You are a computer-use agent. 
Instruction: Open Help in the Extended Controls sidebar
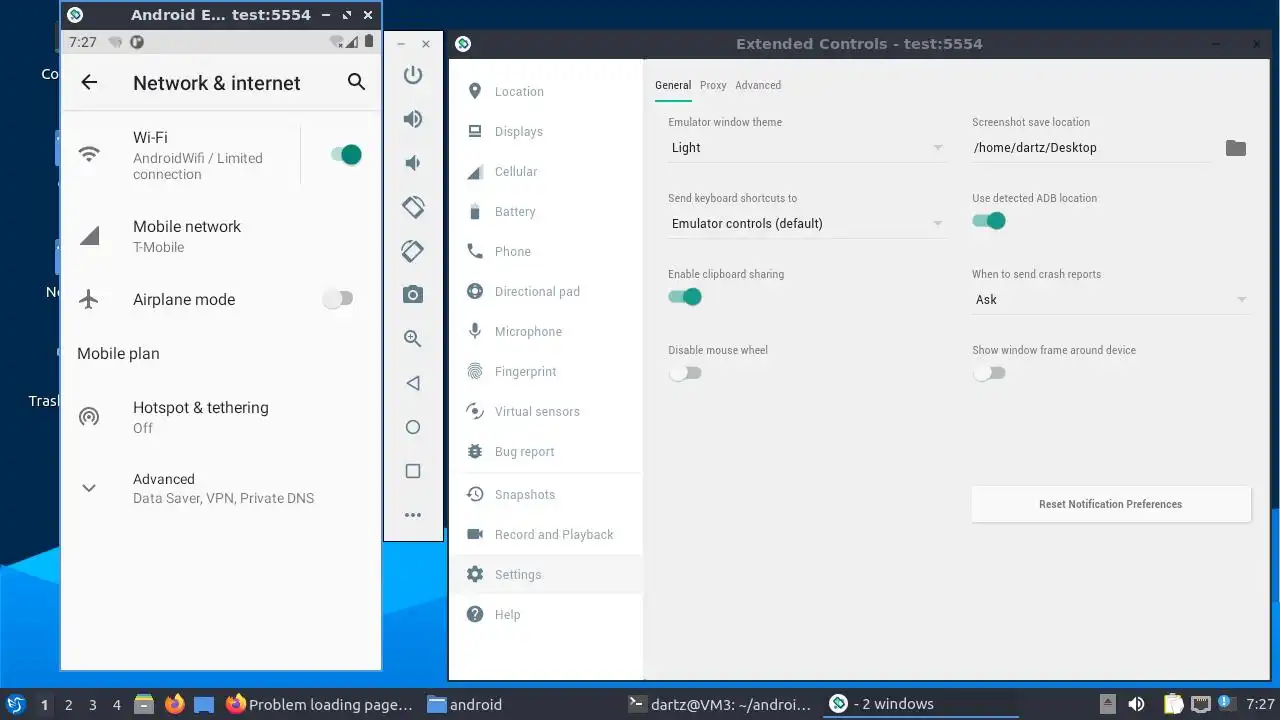pyautogui.click(x=546, y=614)
